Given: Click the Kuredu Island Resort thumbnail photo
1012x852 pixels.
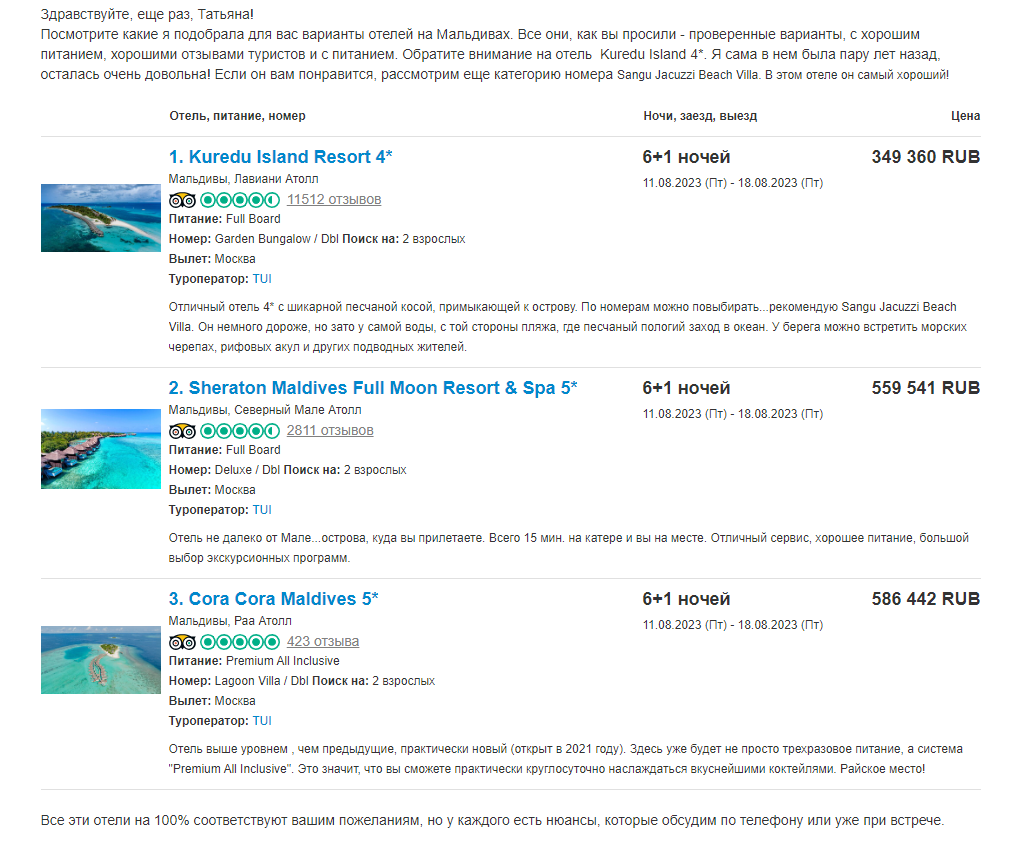Looking at the screenshot, I should [101, 218].
